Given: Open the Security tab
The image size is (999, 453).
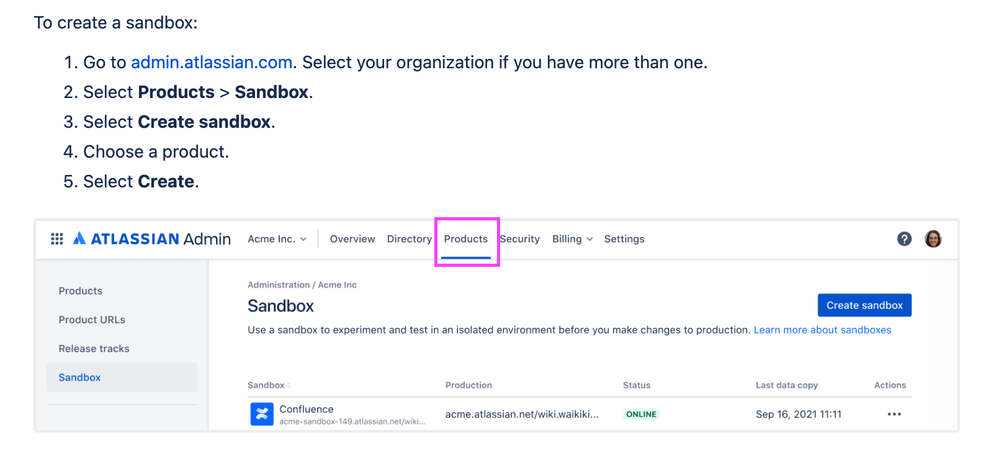Looking at the screenshot, I should point(519,239).
